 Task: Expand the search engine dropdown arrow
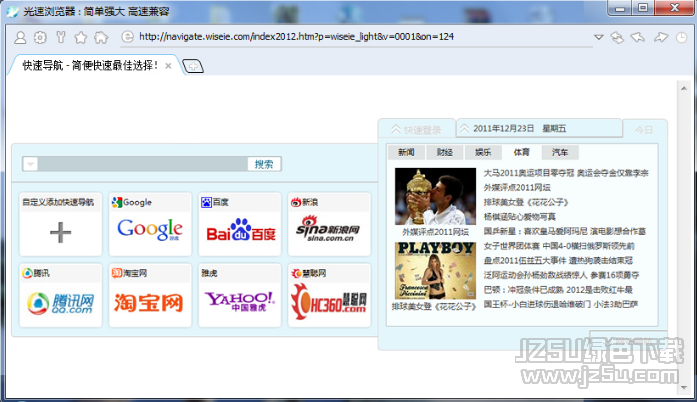(30, 164)
